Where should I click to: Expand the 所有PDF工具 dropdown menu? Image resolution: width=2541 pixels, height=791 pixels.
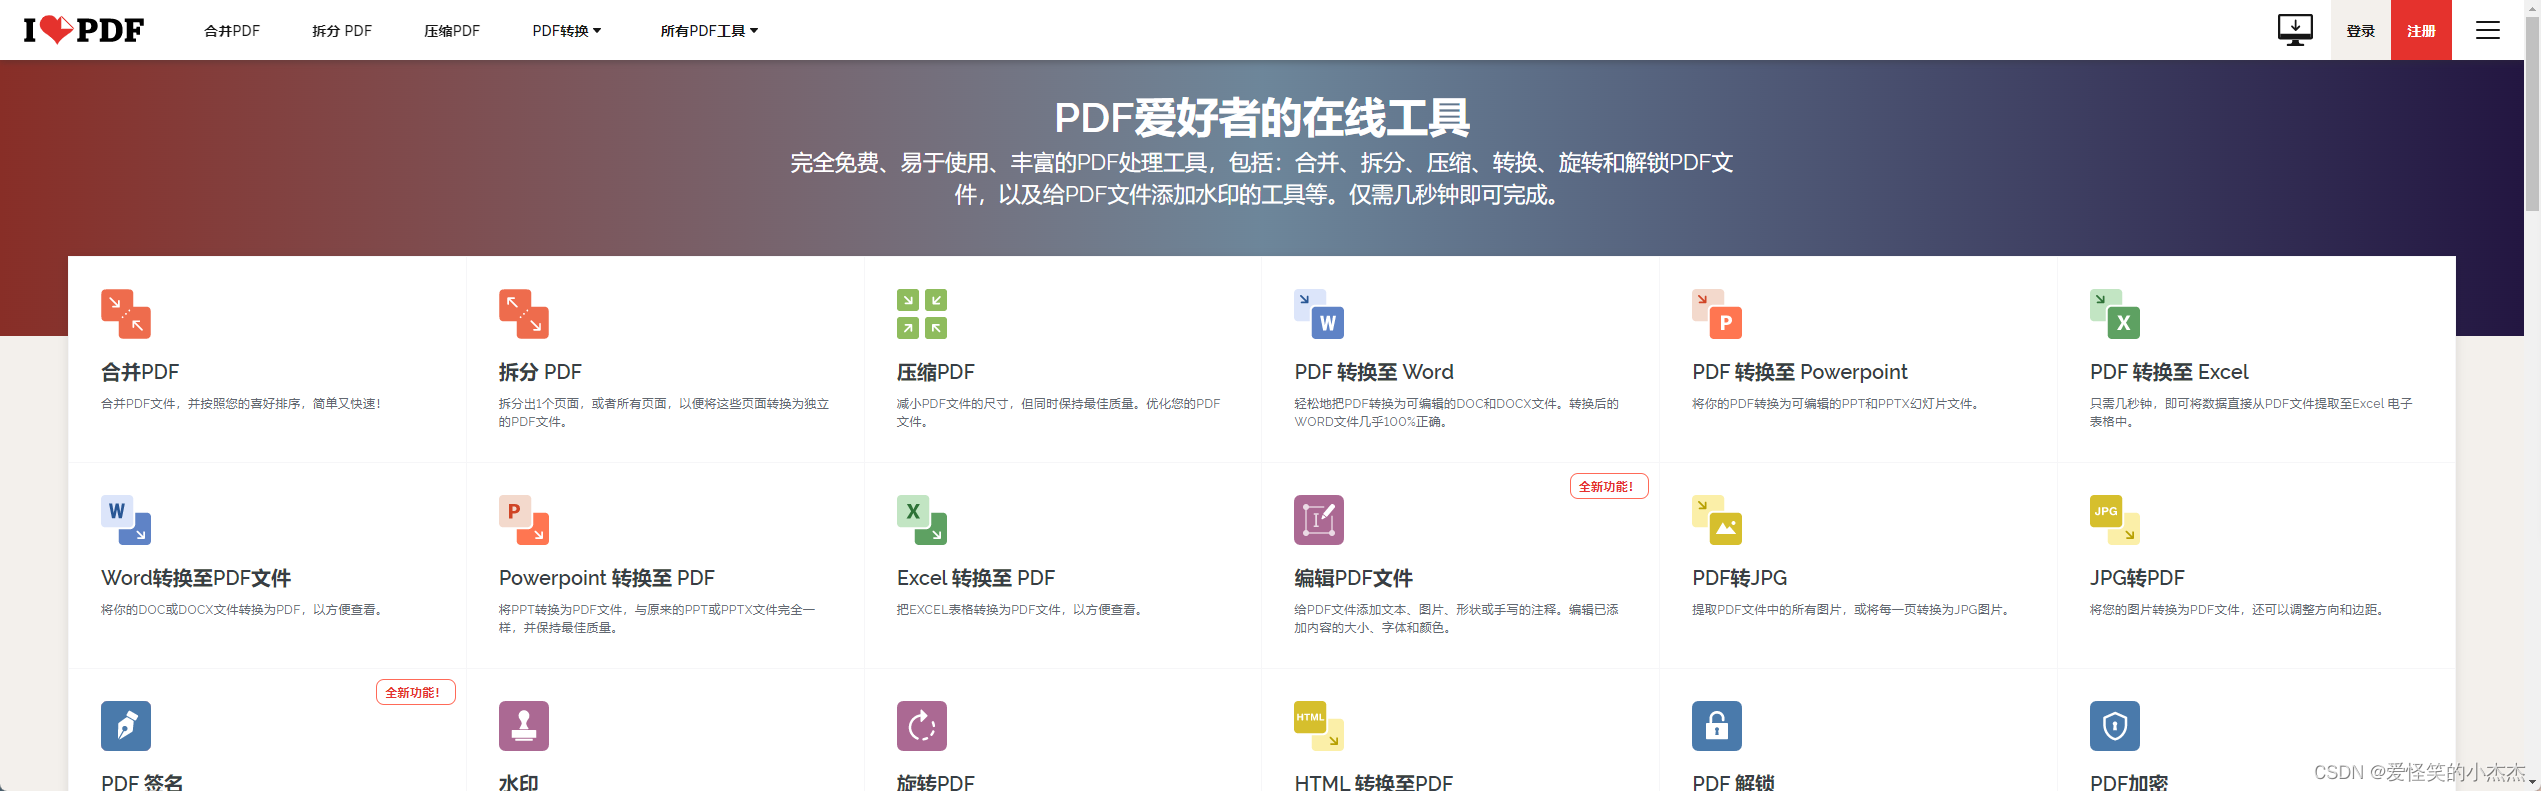coord(709,31)
